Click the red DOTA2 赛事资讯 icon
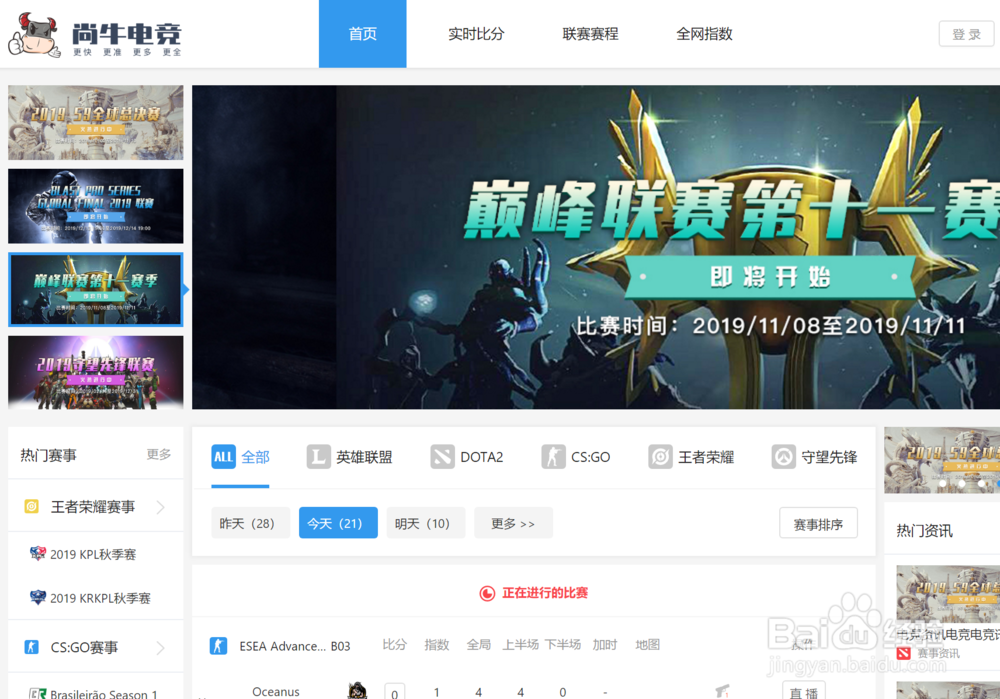 click(x=903, y=653)
